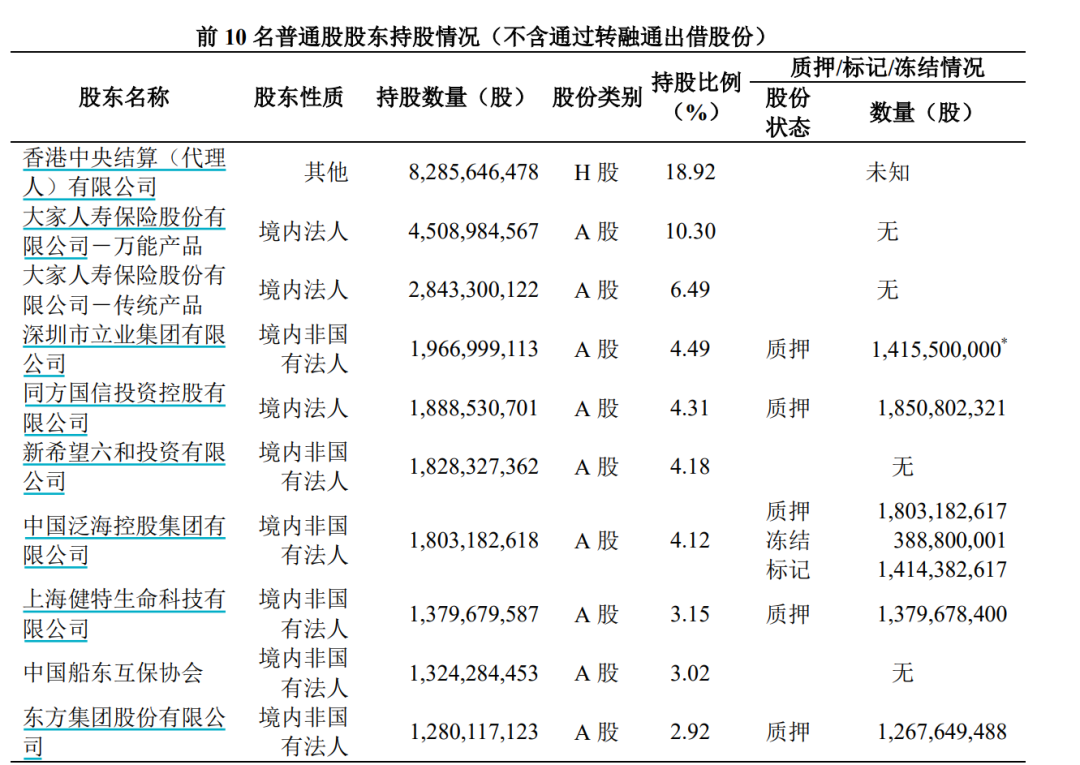Select pledged quantity 1,267,649,488

pyautogui.click(x=942, y=732)
